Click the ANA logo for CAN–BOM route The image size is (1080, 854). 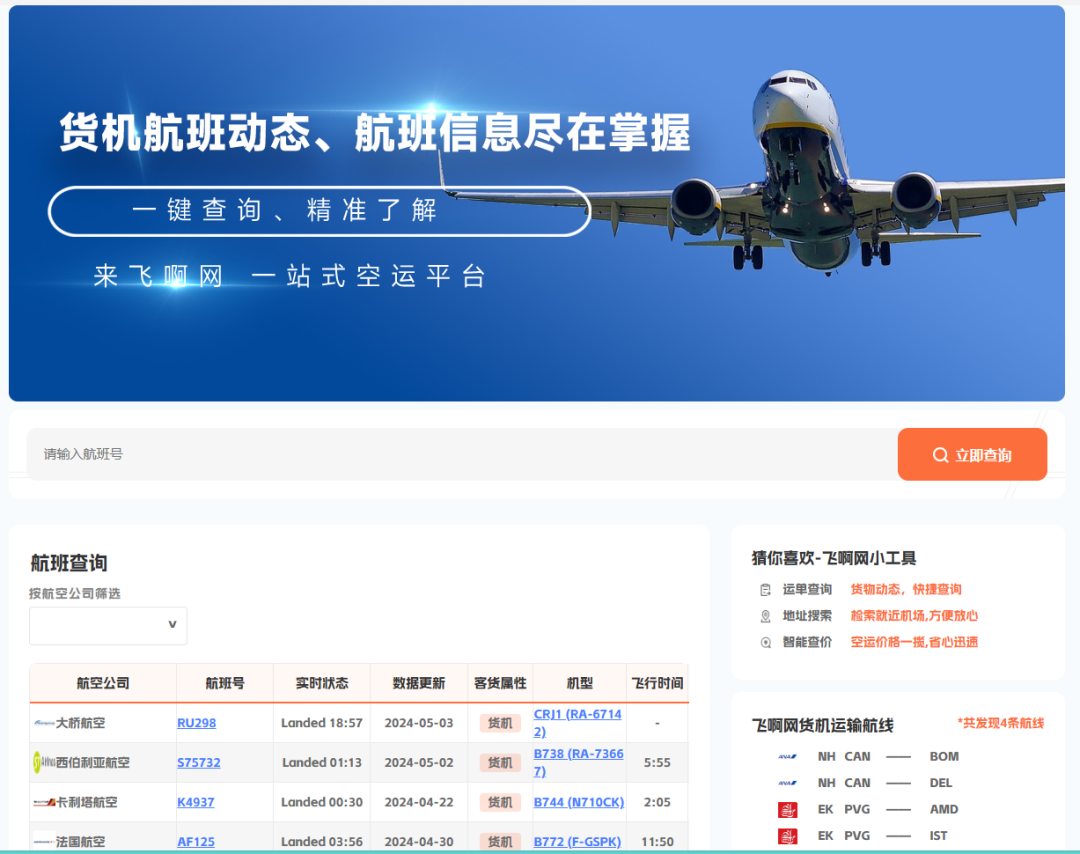click(787, 757)
